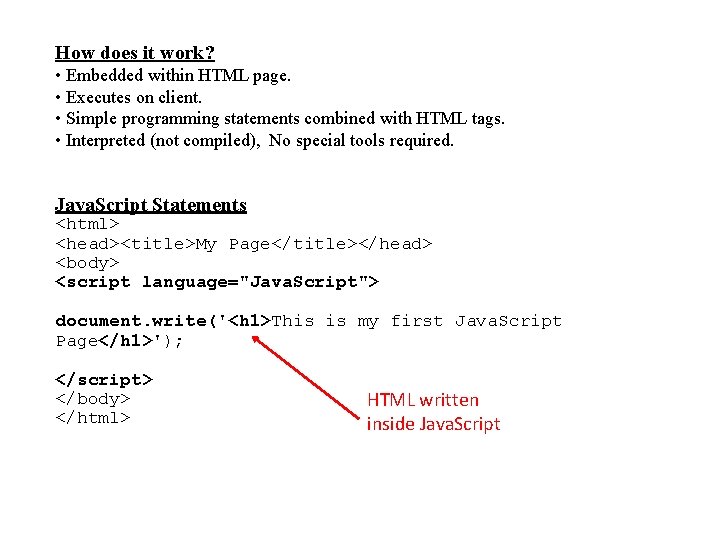720x540 pixels.
Task: Click the bold '<script language="JavaScript">' line
Action: tap(217, 282)
